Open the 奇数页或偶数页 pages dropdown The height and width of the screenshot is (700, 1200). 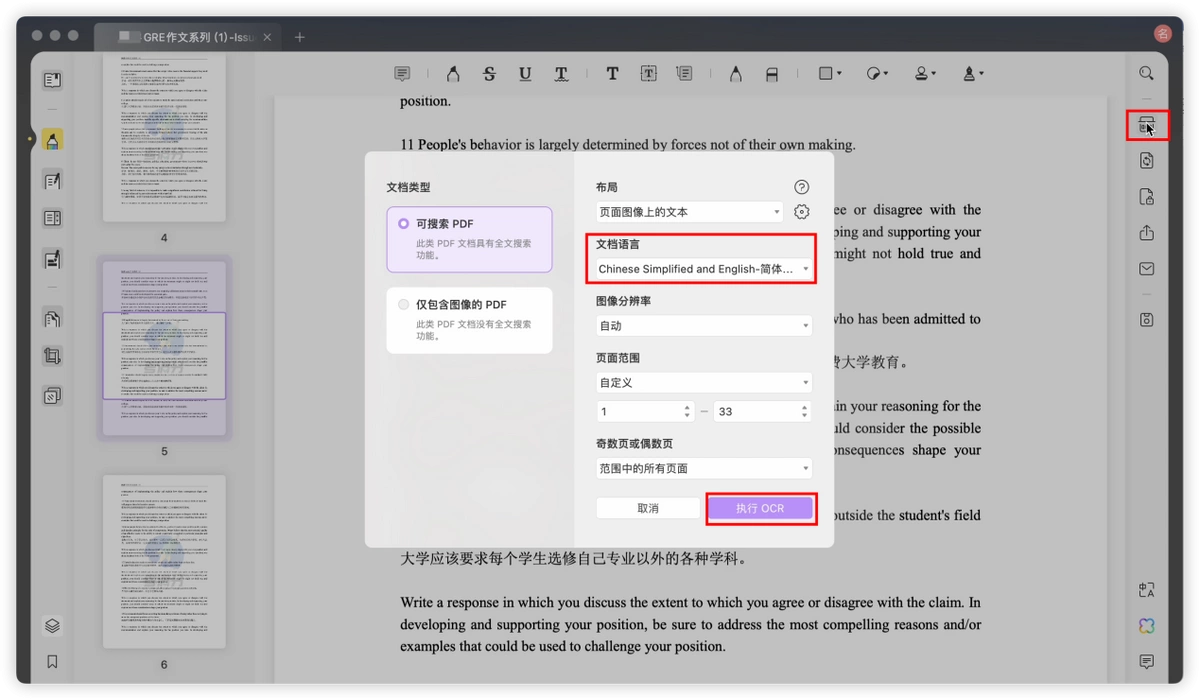click(x=703, y=468)
